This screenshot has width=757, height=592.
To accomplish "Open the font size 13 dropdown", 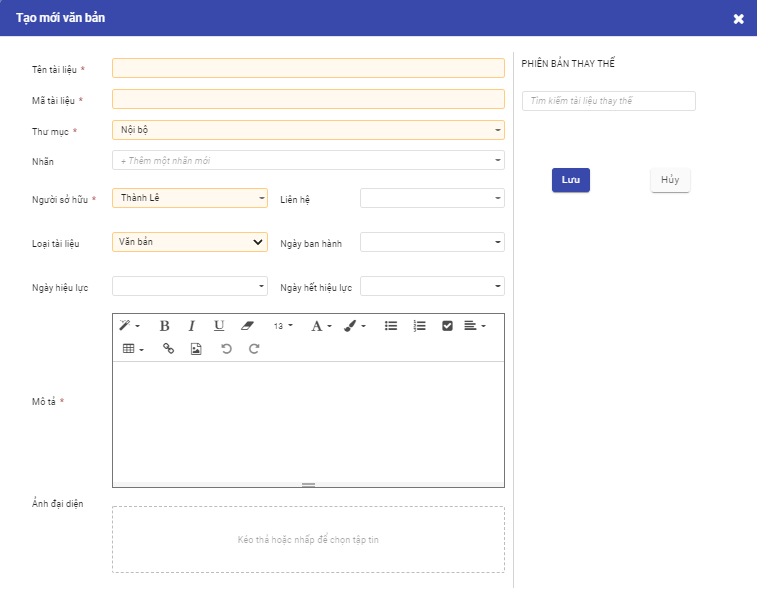I will tap(283, 326).
